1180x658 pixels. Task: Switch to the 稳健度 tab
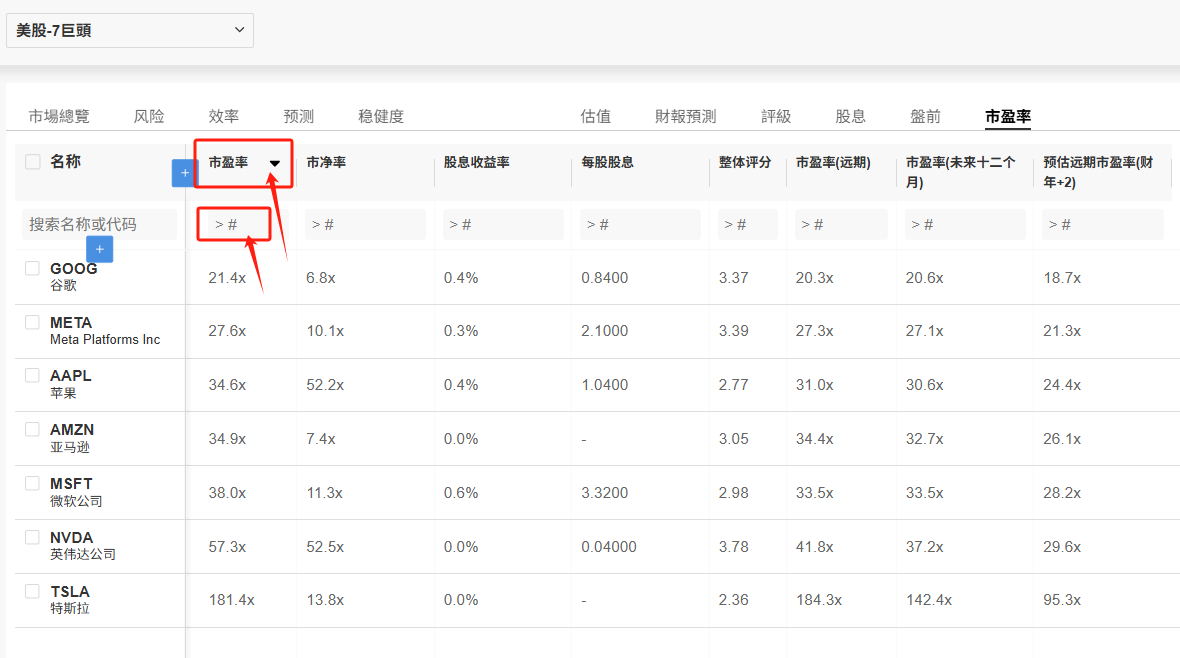(381, 116)
